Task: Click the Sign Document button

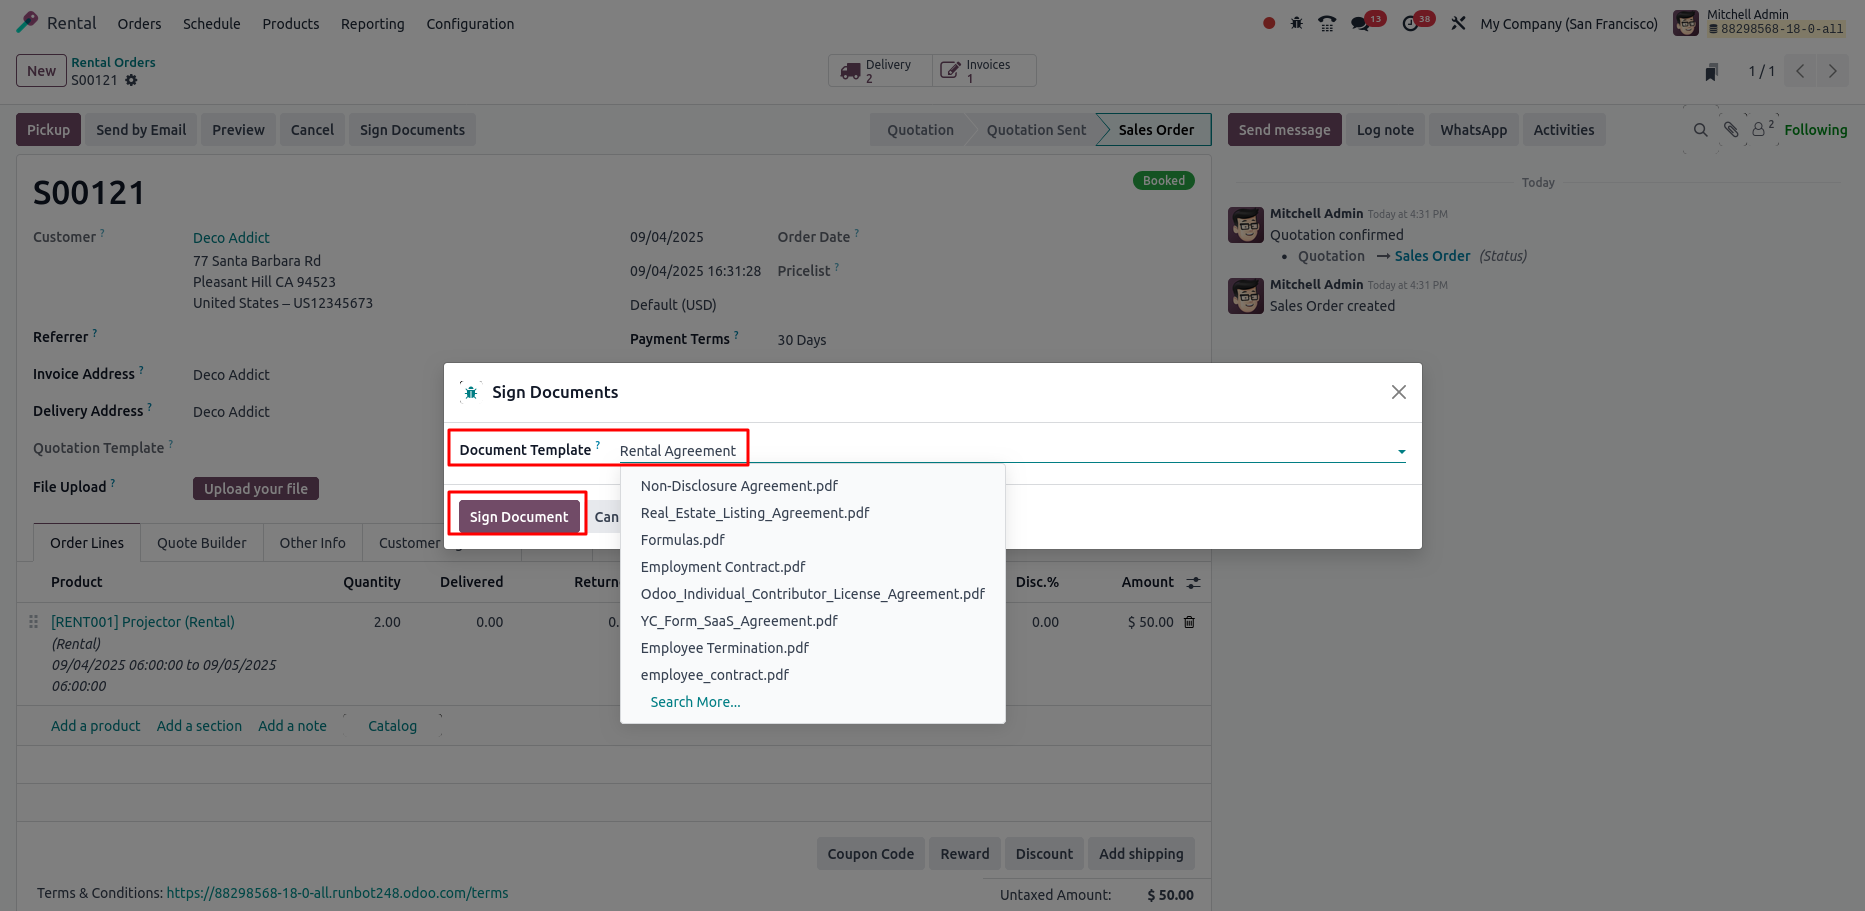Action: [519, 517]
